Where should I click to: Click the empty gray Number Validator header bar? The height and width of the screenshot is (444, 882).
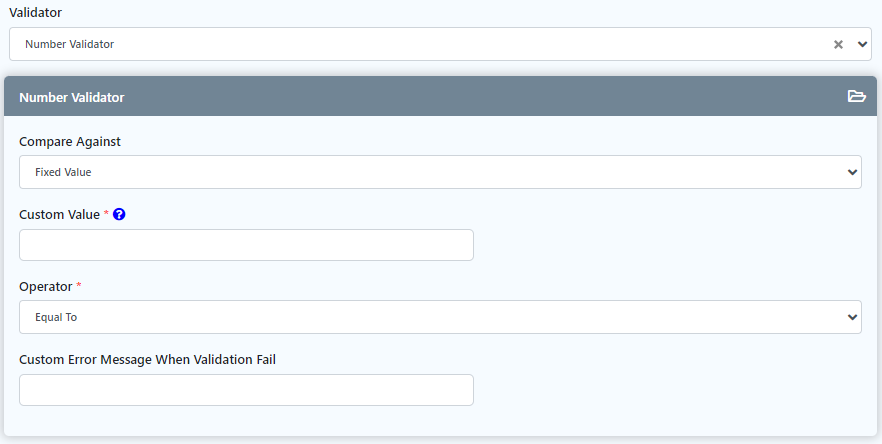[480, 98]
